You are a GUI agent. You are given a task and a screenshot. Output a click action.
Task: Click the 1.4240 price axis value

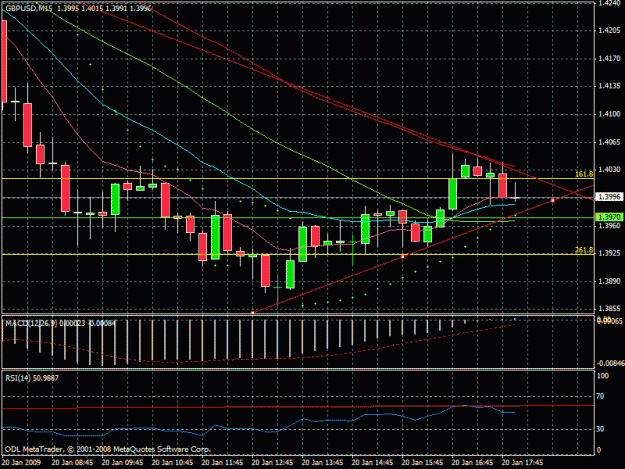tap(610, 3)
